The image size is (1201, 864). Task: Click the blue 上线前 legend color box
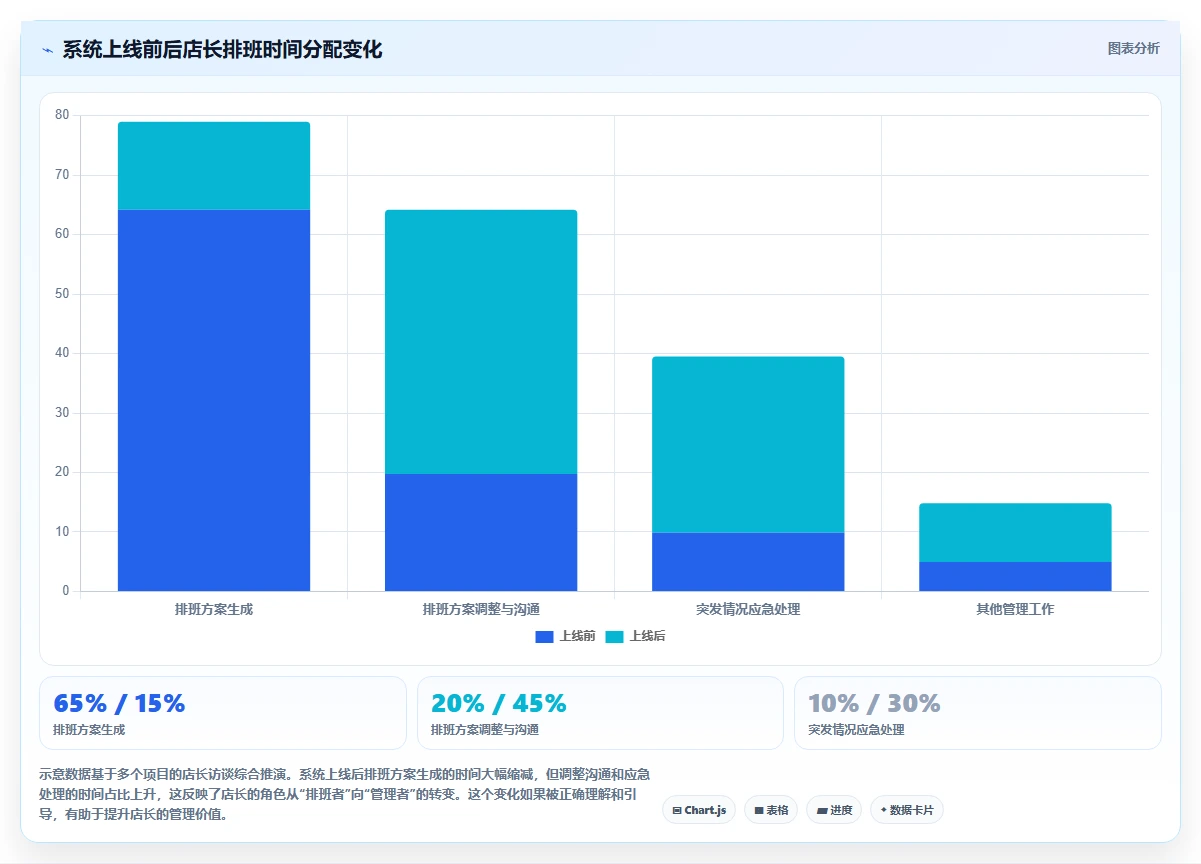(x=545, y=636)
